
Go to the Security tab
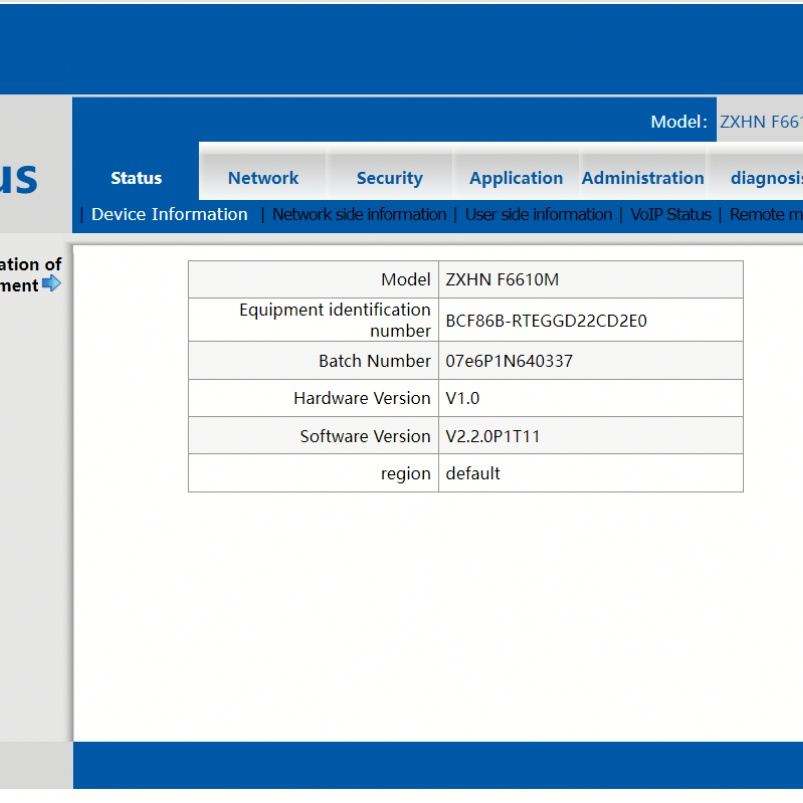pyautogui.click(x=389, y=178)
